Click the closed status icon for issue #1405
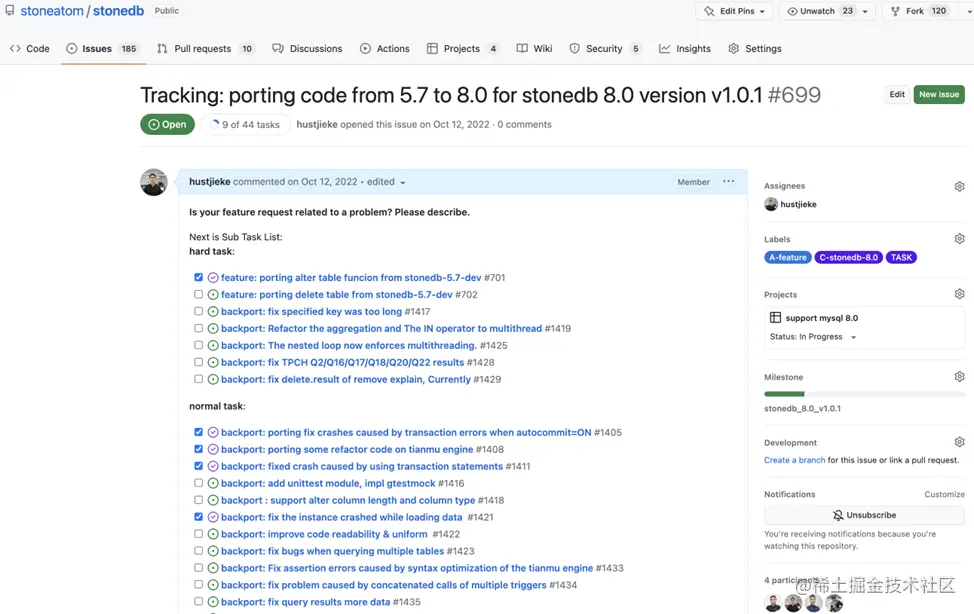The width and height of the screenshot is (974, 614). tap(212, 433)
